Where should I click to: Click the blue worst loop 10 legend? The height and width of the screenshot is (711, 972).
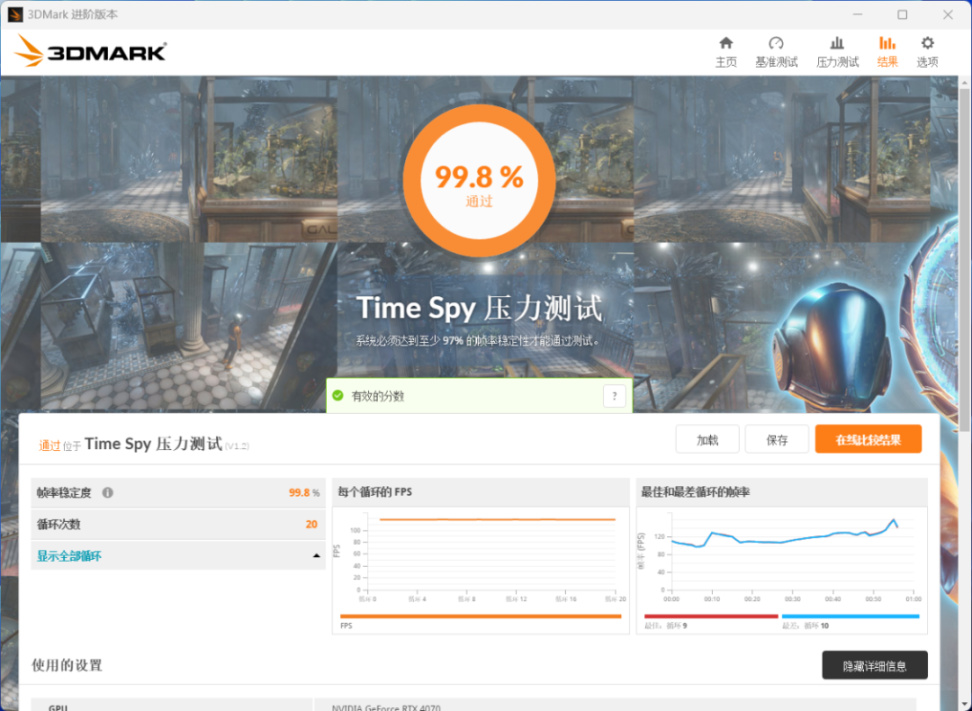pos(850,616)
